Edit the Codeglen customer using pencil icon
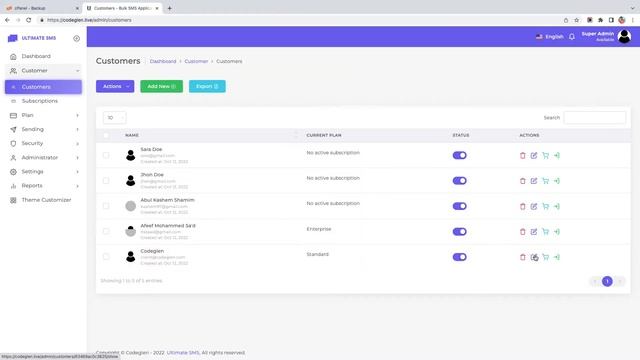Screen dimensions: 640x360 coord(534,257)
